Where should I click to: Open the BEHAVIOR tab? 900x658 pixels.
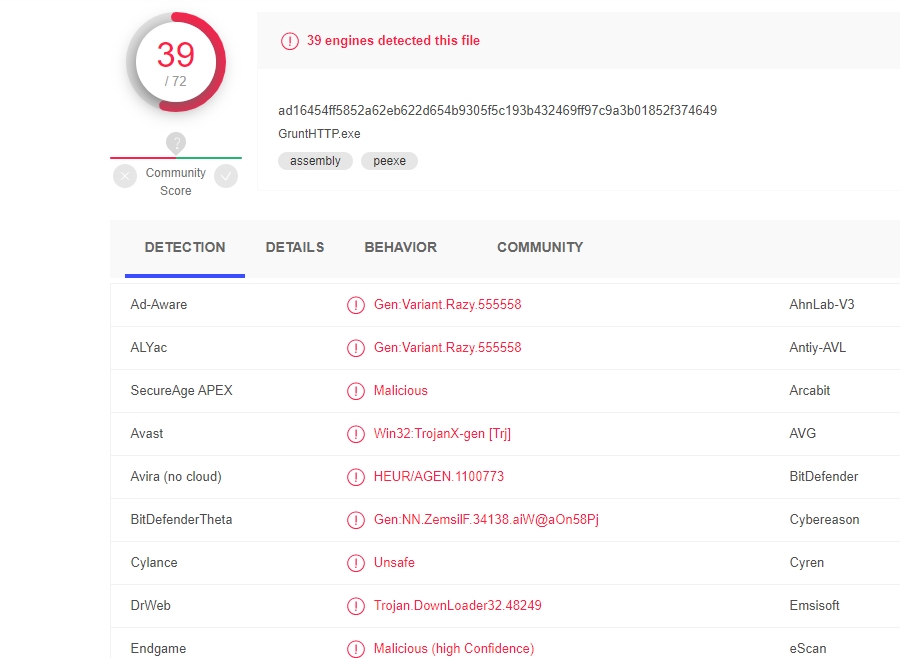(400, 247)
